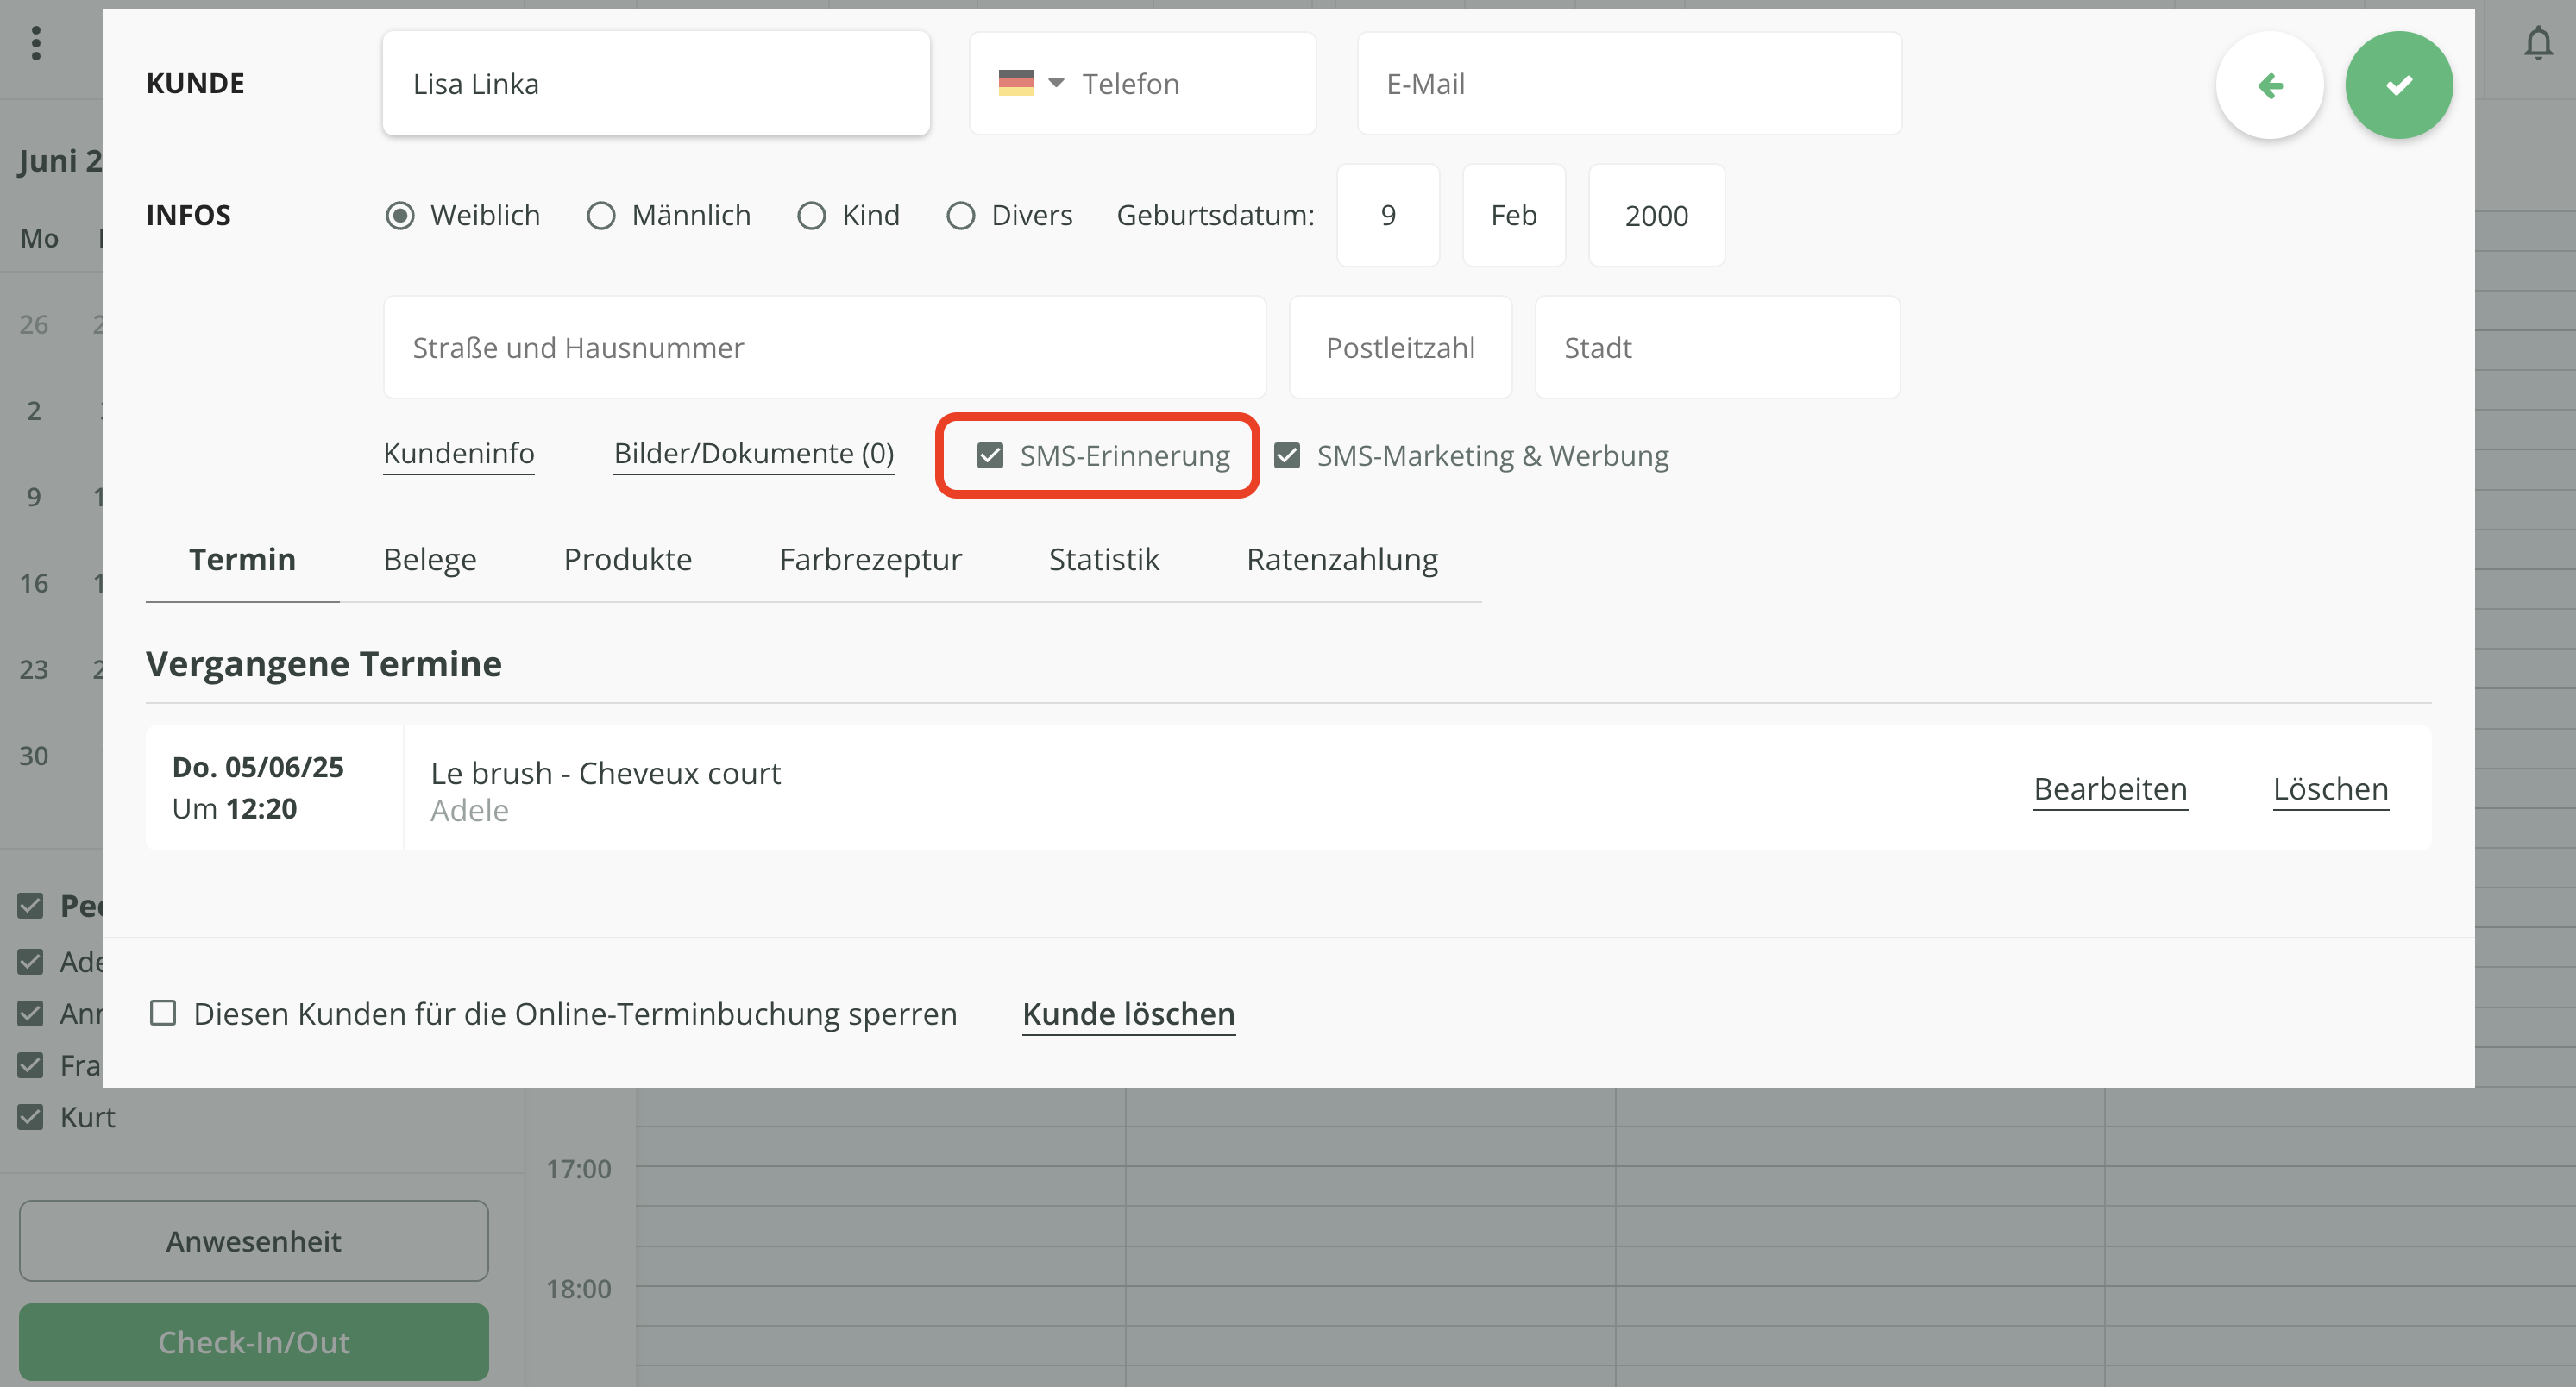This screenshot has width=2576, height=1387.
Task: Enable blocking this customer from online booking
Action: [163, 1013]
